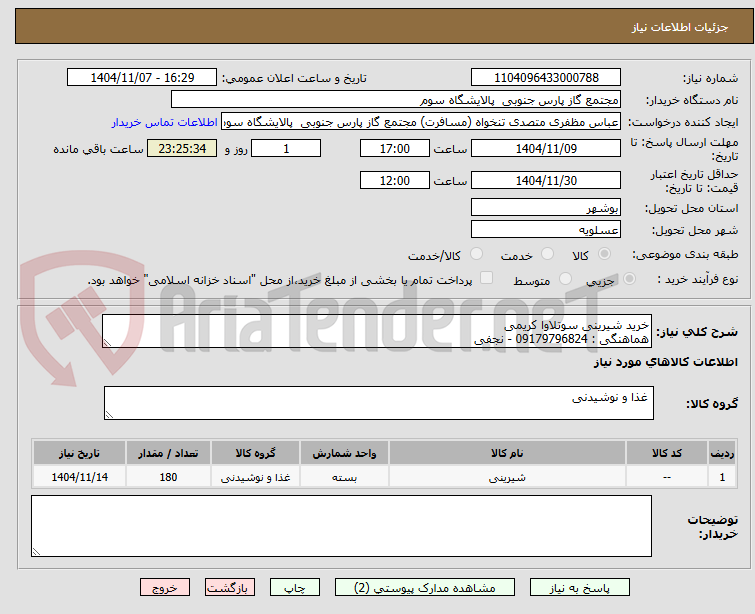Click the resize grip of توضیحات خریدار textarea
Image resolution: width=755 pixels, height=614 pixels.
pyautogui.click(x=36, y=552)
